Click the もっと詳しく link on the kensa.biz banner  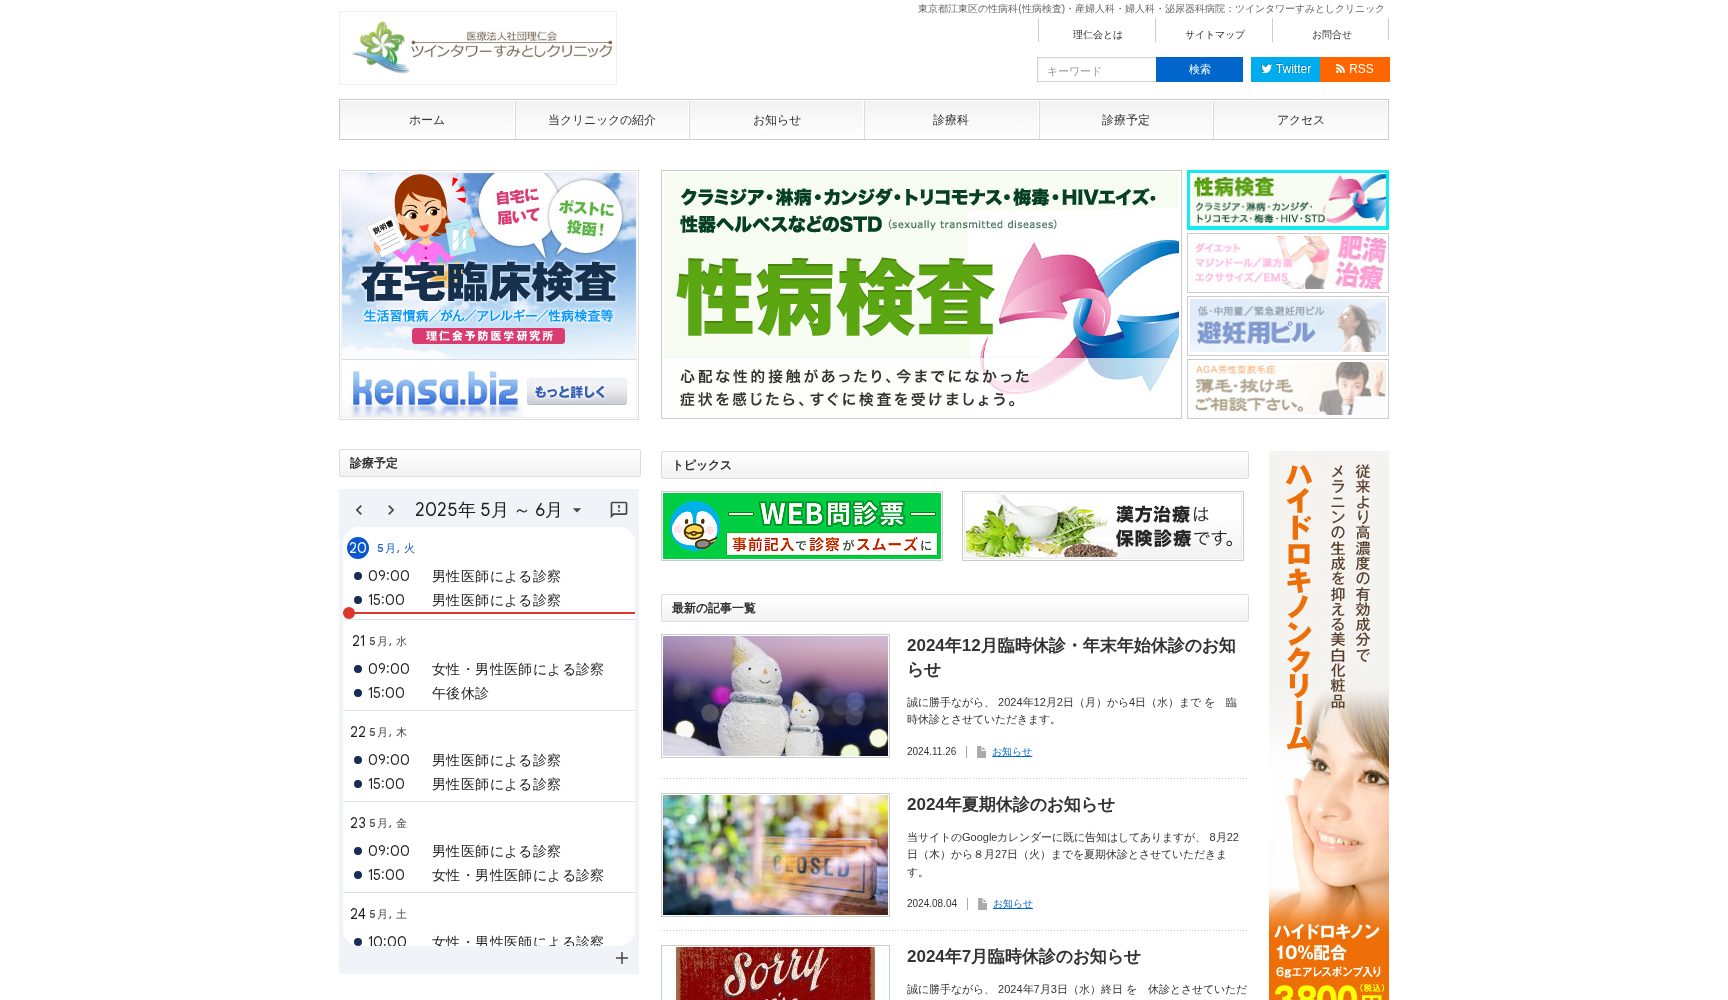pos(577,391)
